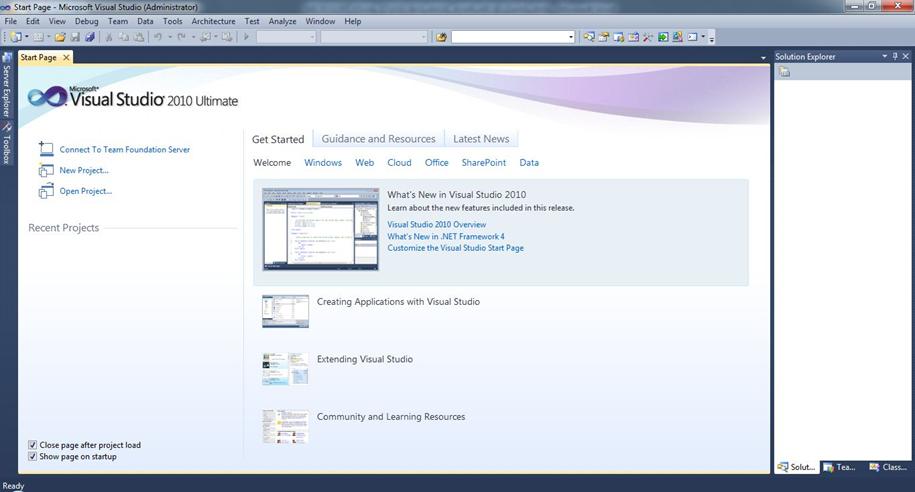915x492 pixels.
Task: Click the Undo arrow icon
Action: [x=158, y=37]
